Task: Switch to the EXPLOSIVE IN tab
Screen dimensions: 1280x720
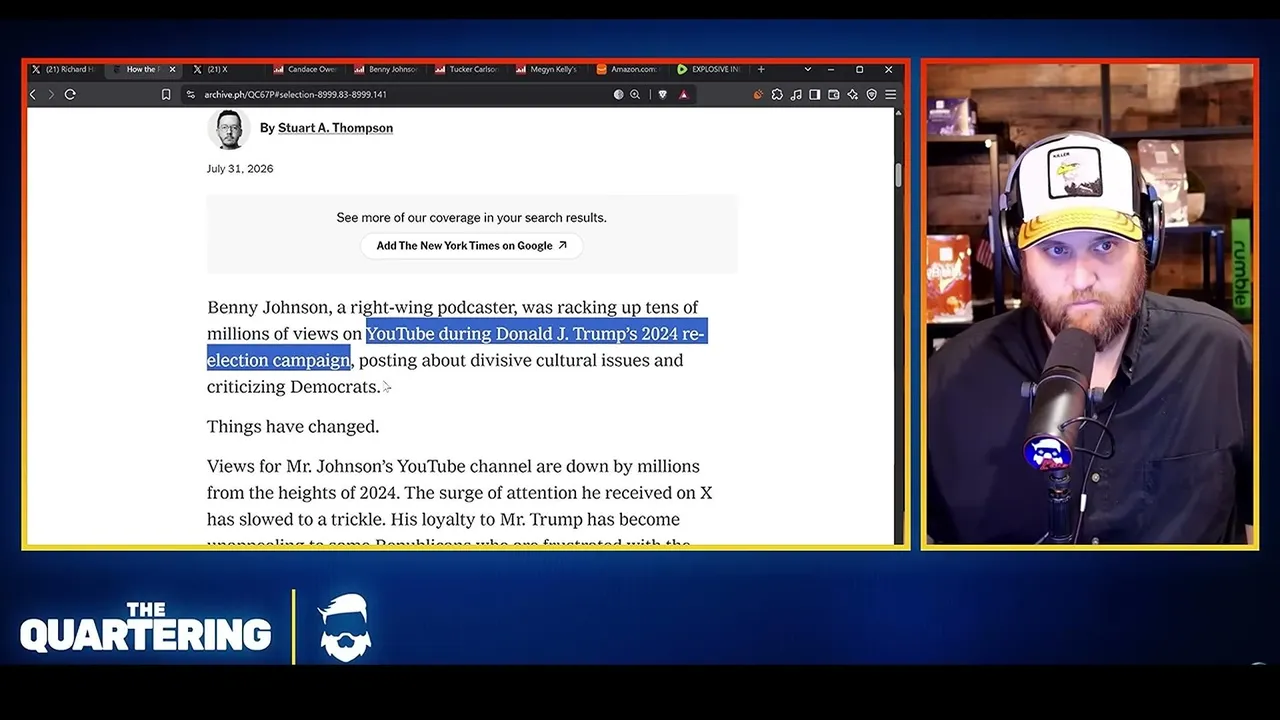Action: click(x=709, y=69)
